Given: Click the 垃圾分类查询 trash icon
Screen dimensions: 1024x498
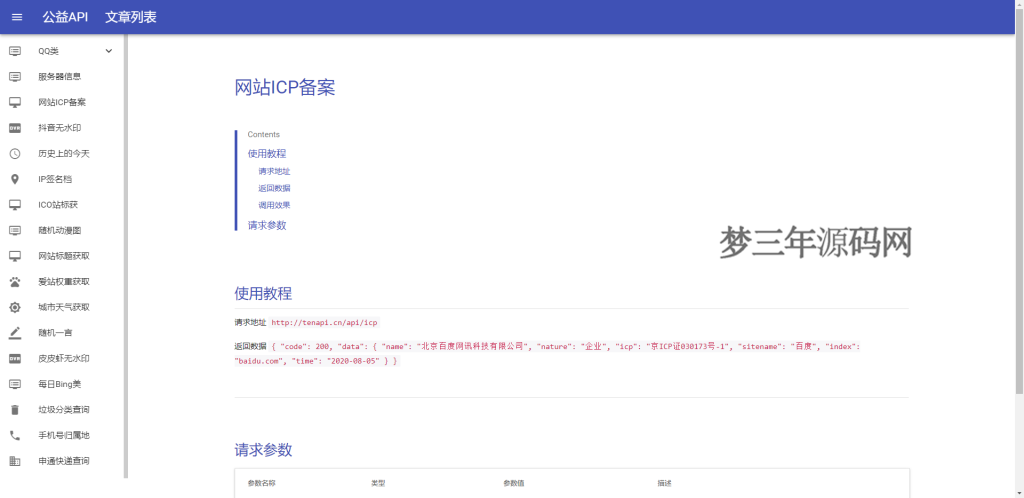Looking at the screenshot, I should [15, 410].
